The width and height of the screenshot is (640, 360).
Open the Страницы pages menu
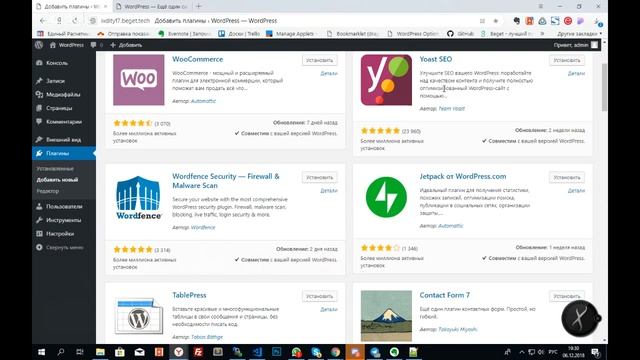(59, 108)
